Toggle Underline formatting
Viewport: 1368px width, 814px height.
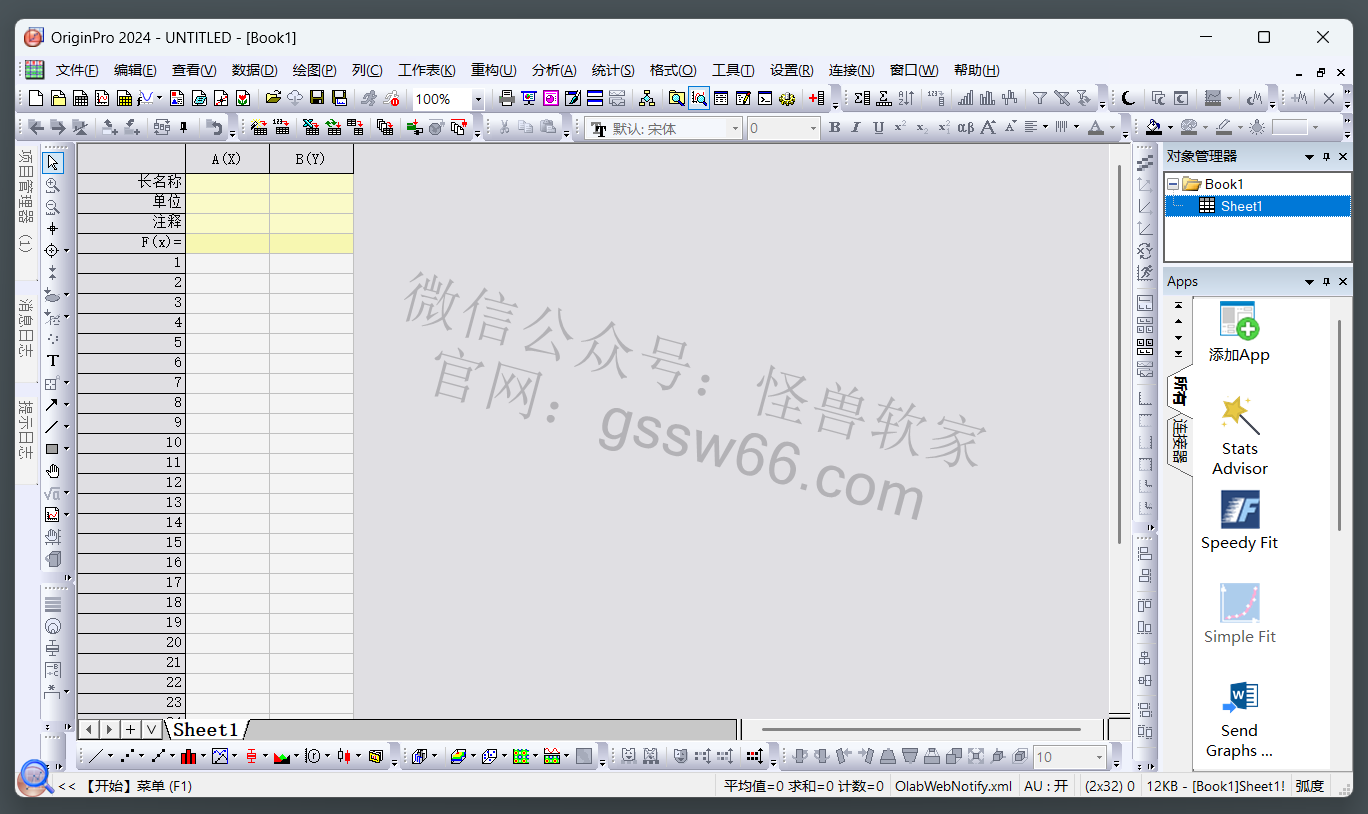tap(878, 127)
